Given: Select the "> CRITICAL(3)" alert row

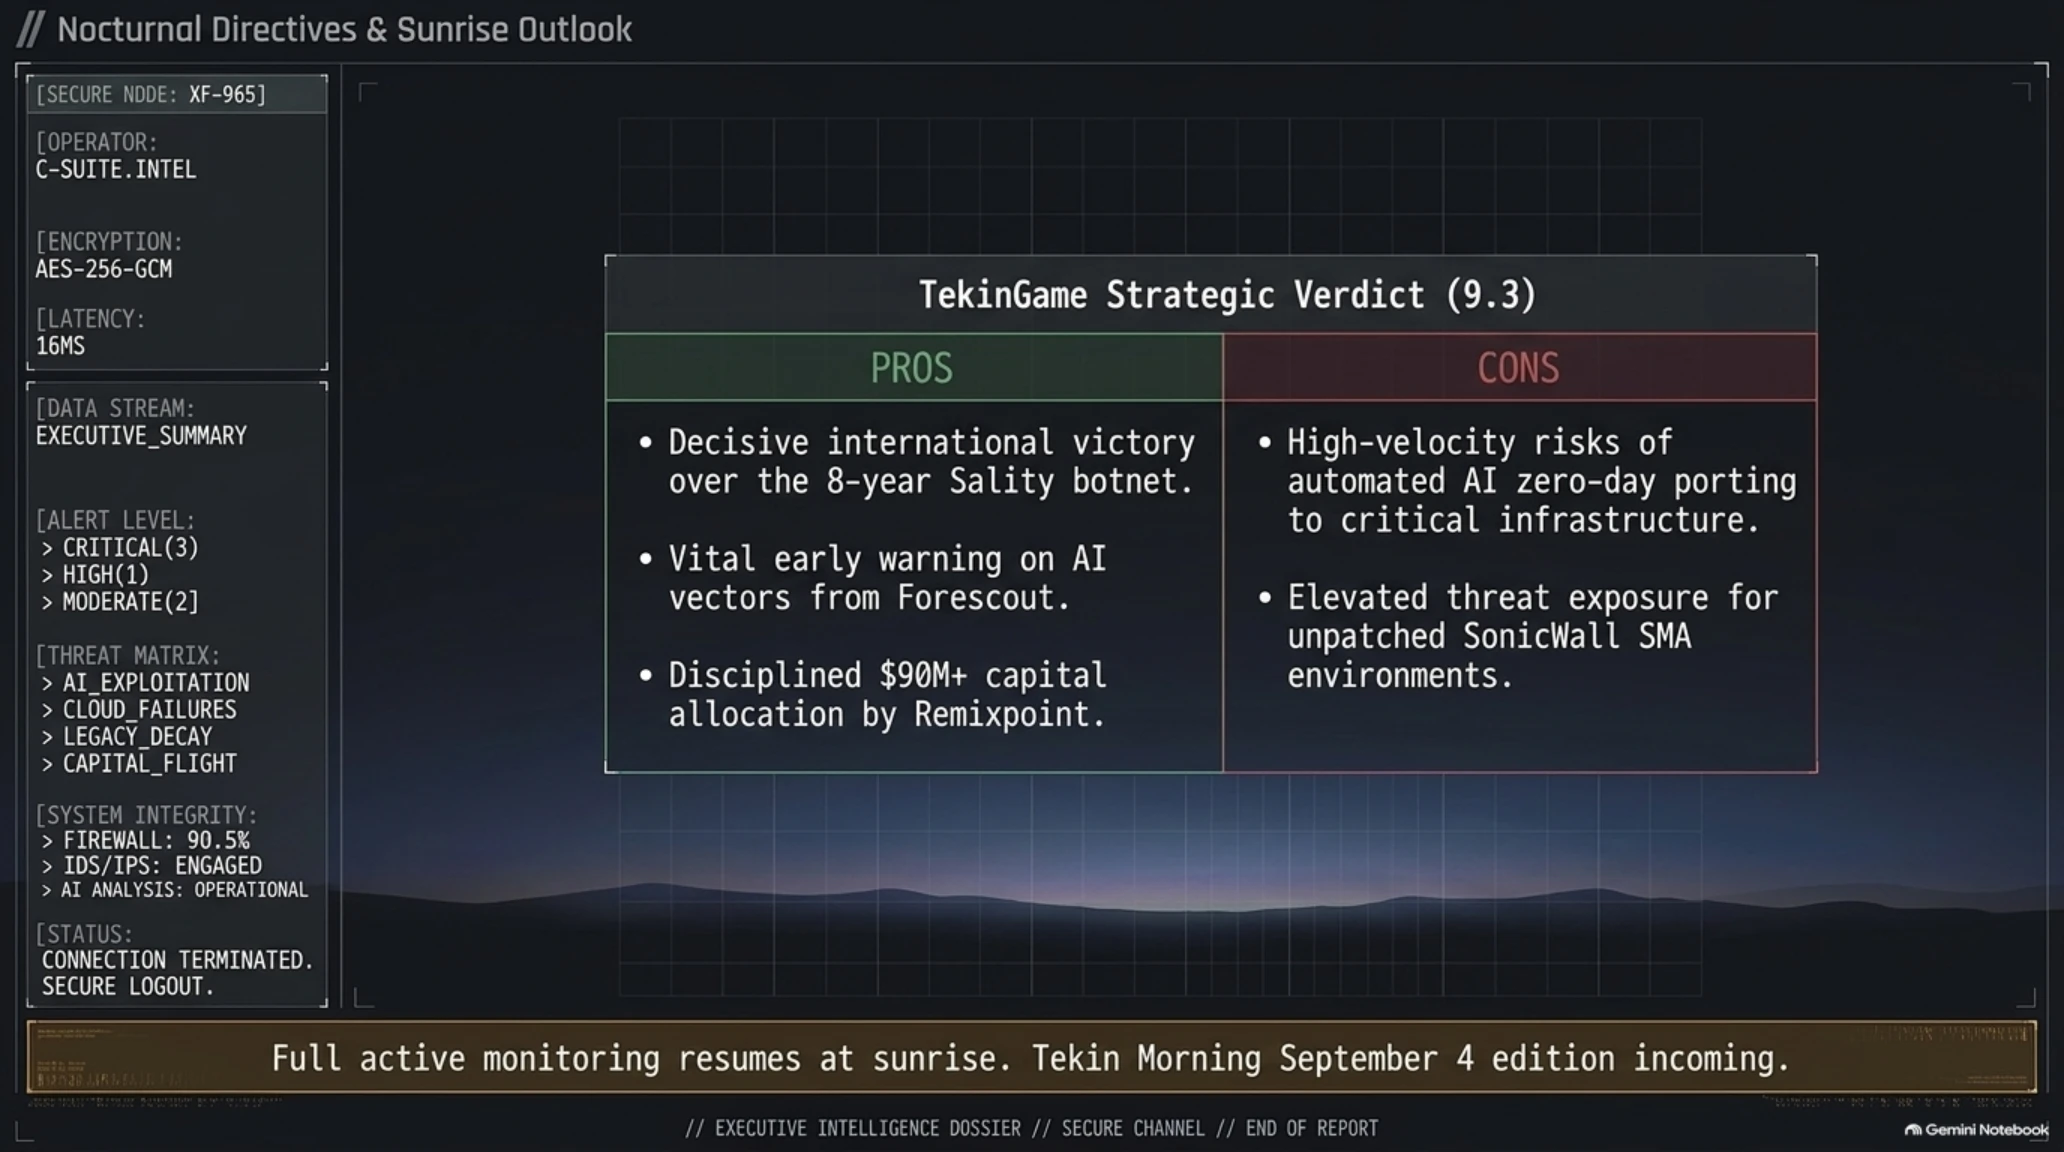Looking at the screenshot, I should tap(120, 548).
